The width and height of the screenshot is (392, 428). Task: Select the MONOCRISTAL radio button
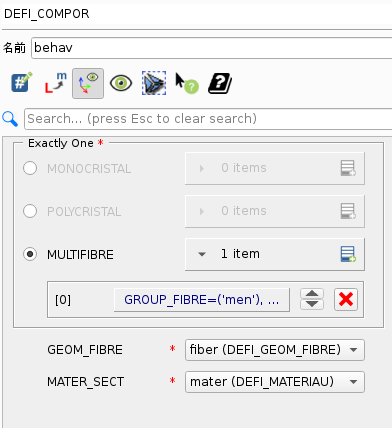click(x=30, y=168)
